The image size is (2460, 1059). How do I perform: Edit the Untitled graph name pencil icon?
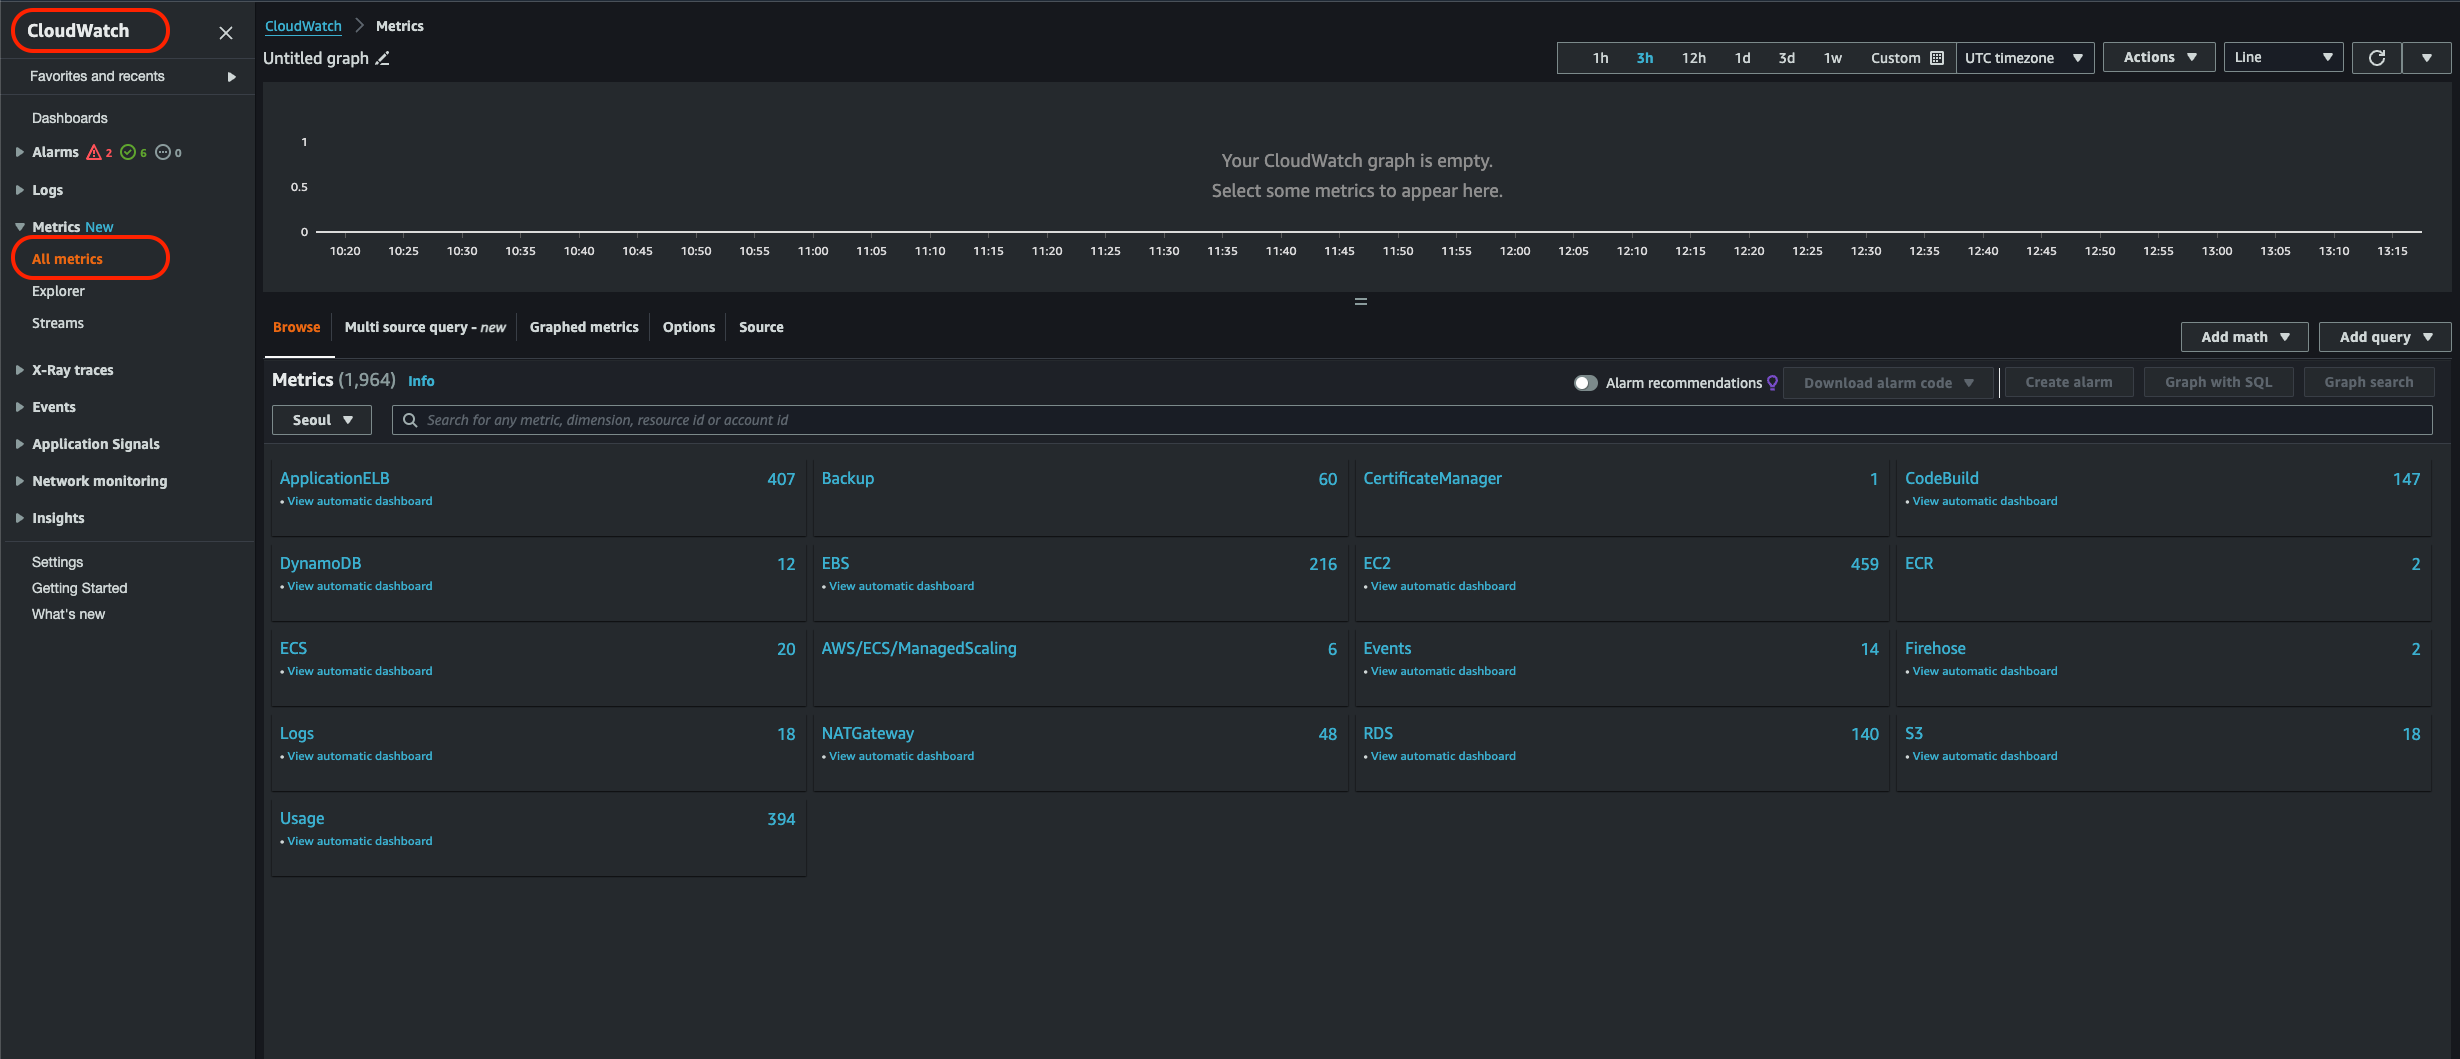tap(382, 59)
